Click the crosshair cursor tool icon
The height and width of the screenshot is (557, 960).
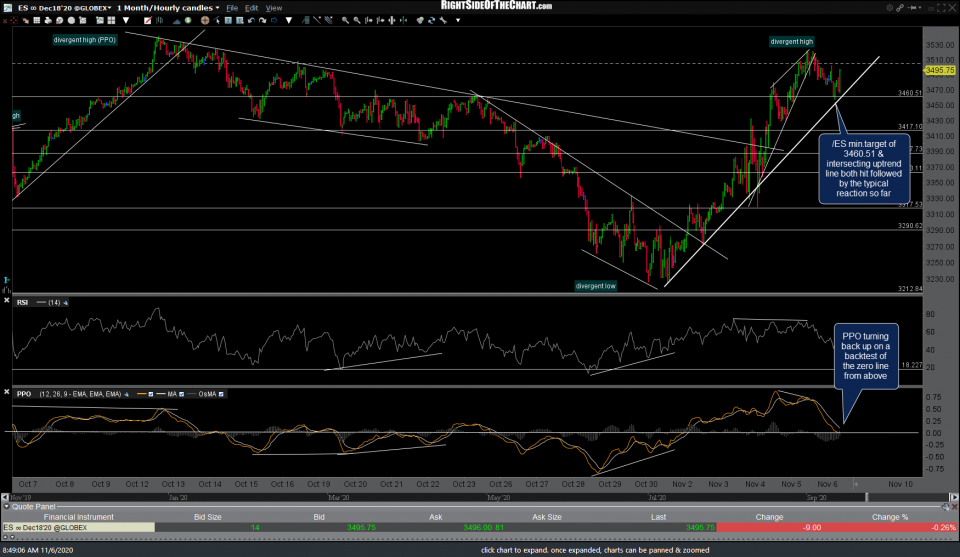pyautogui.click(x=13, y=20)
